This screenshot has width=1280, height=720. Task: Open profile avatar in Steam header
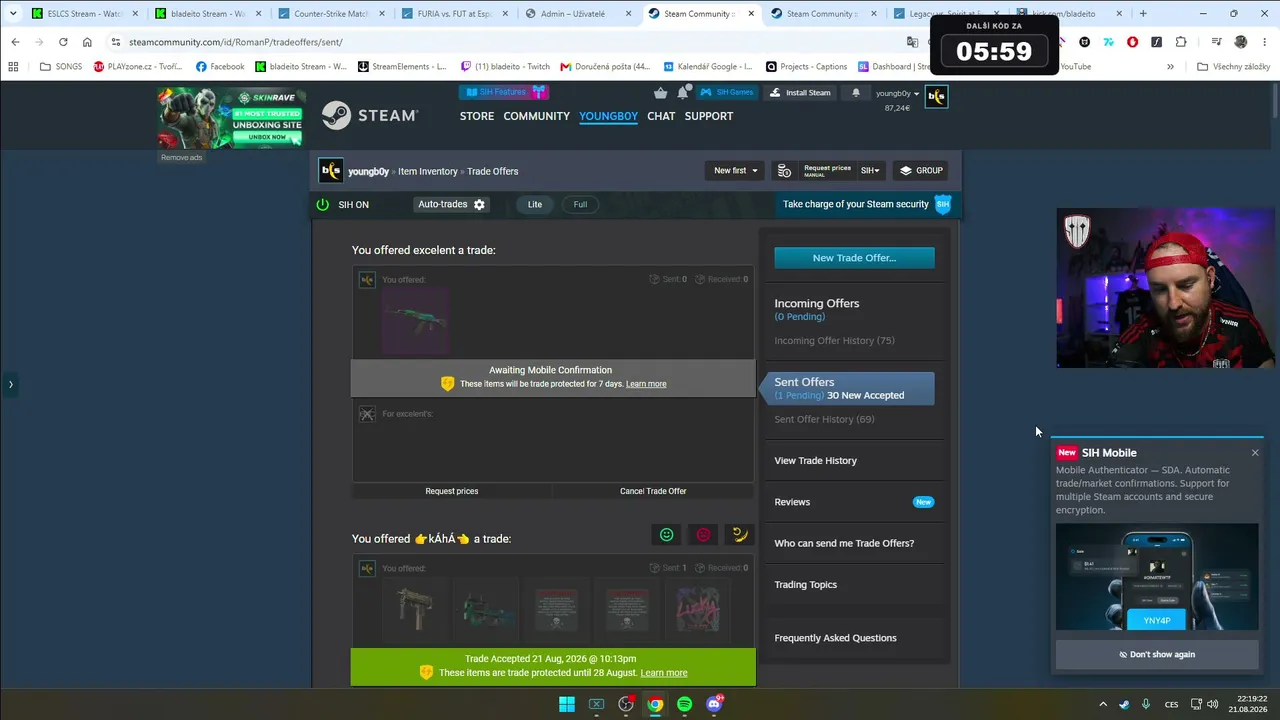coord(936,96)
